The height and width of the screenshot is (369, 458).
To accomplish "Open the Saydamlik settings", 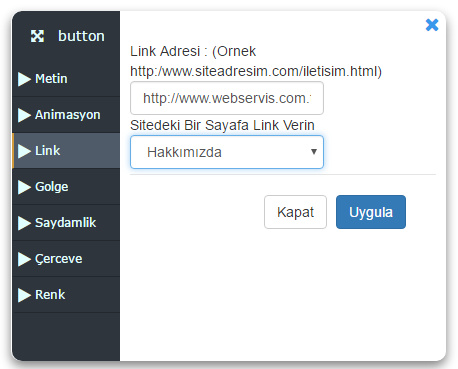I will pyautogui.click(x=66, y=223).
